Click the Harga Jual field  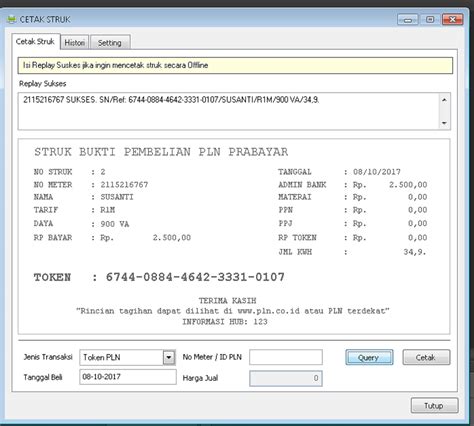tap(286, 378)
